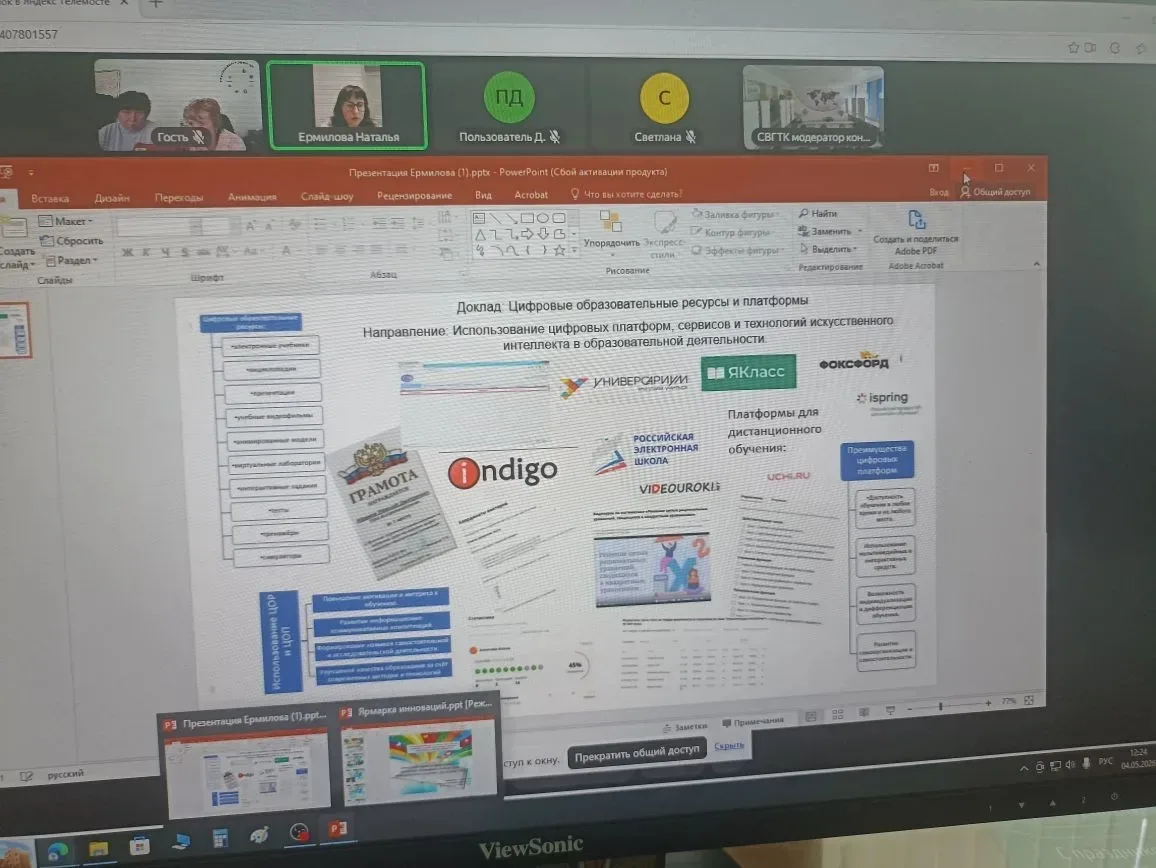Open the Выделить select dropdown
The width and height of the screenshot is (1156, 868).
(x=829, y=249)
